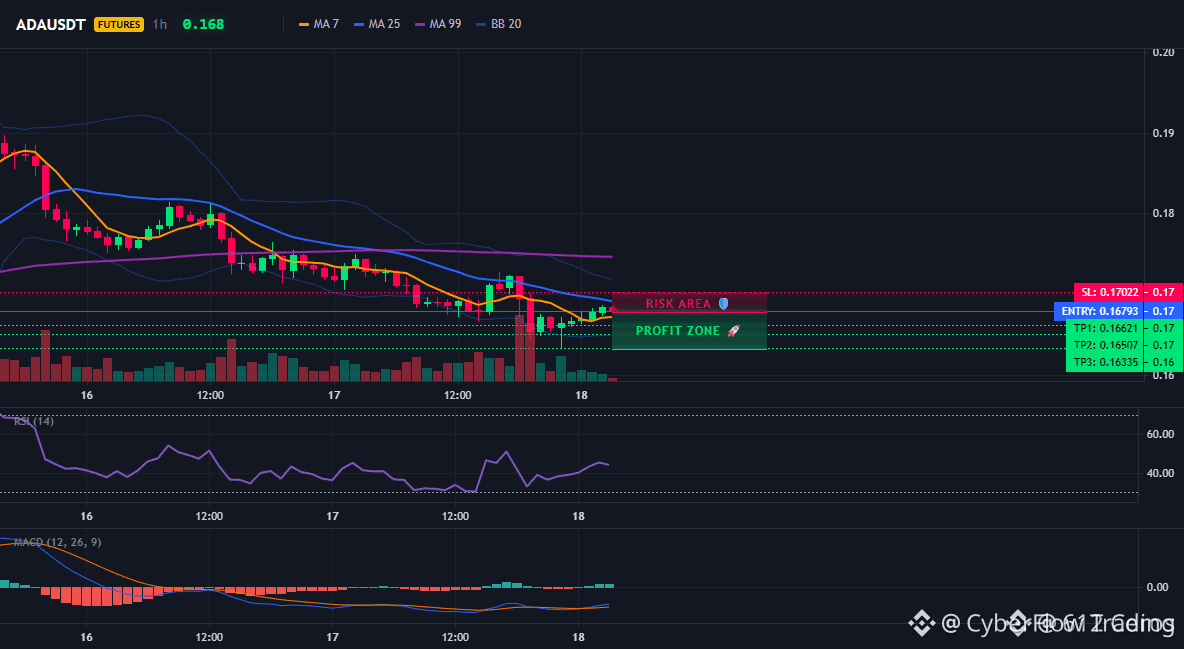Click the shield icon in RISK AREA
Screen dimensions: 1184x649
click(x=723, y=304)
